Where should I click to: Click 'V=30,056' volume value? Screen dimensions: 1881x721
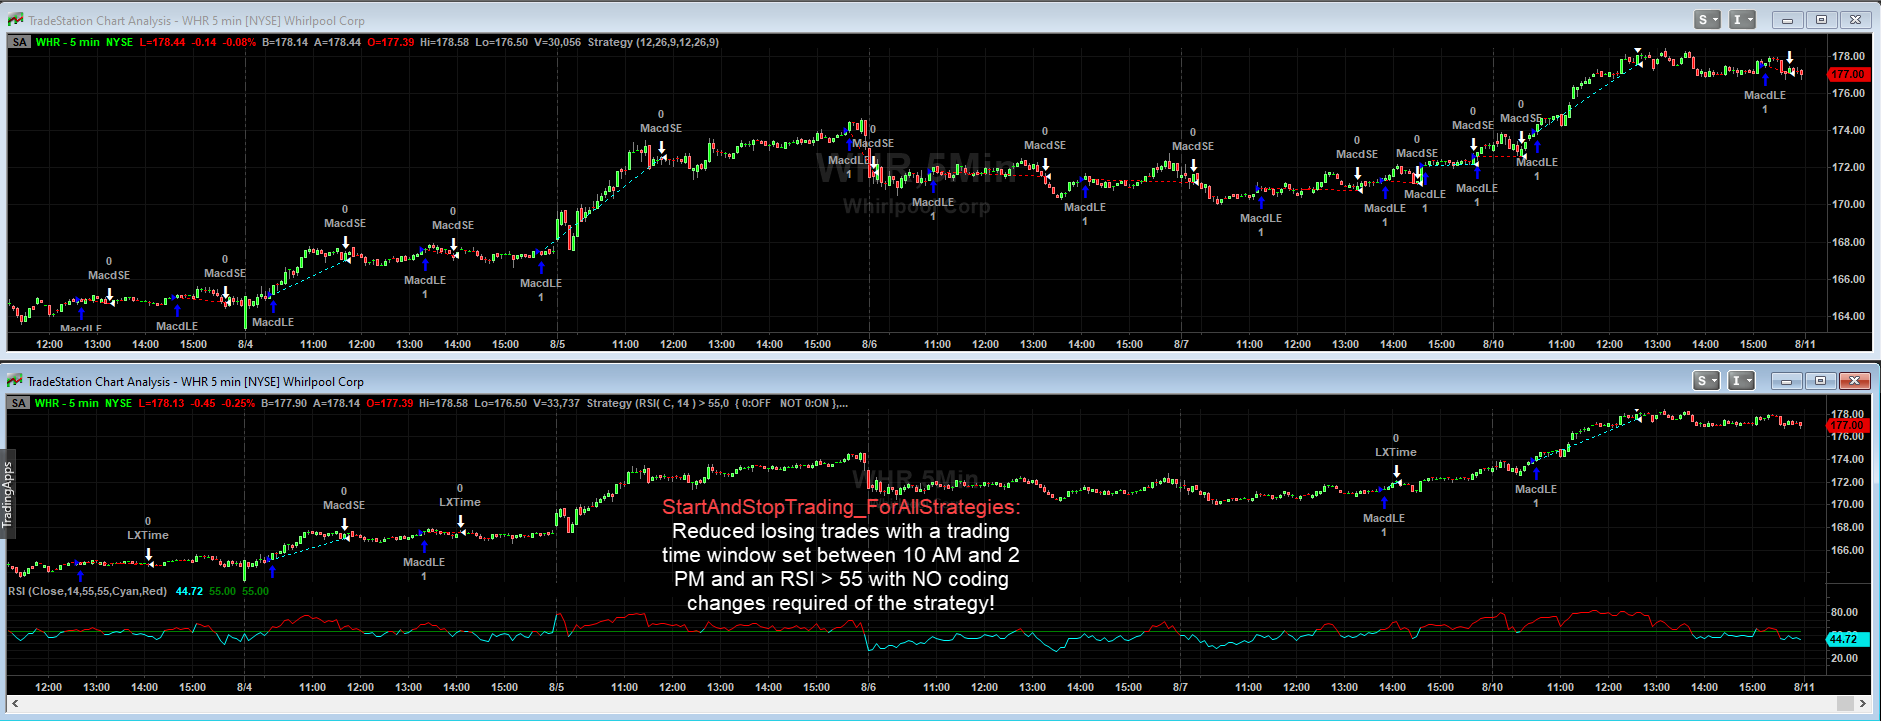(x=557, y=42)
